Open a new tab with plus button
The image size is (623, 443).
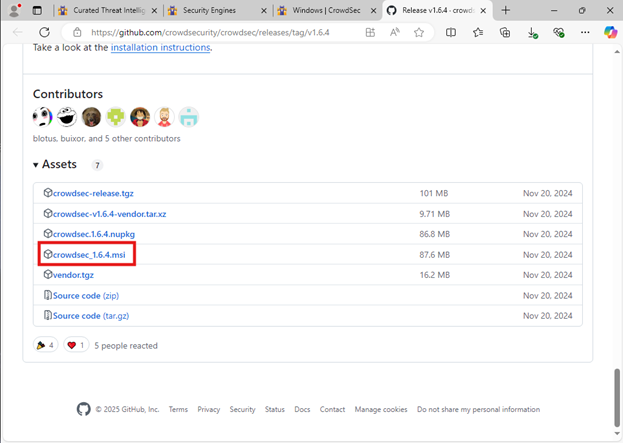click(x=506, y=10)
